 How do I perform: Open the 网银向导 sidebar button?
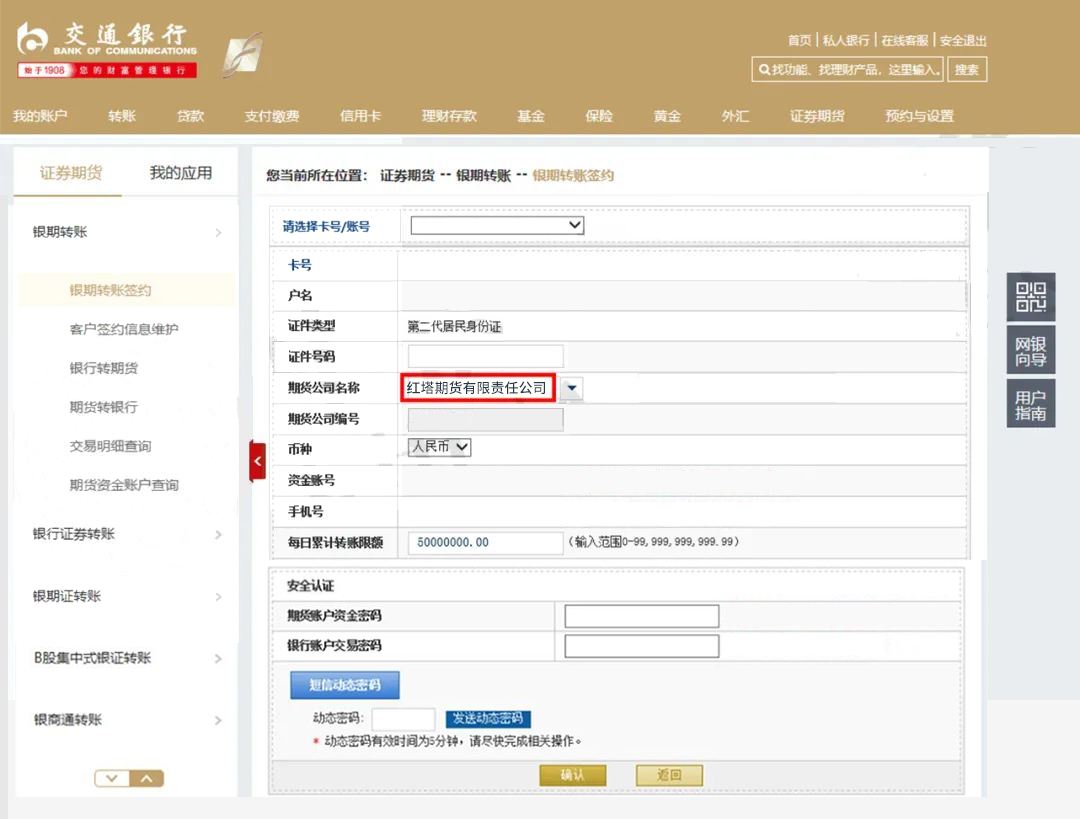[1030, 351]
